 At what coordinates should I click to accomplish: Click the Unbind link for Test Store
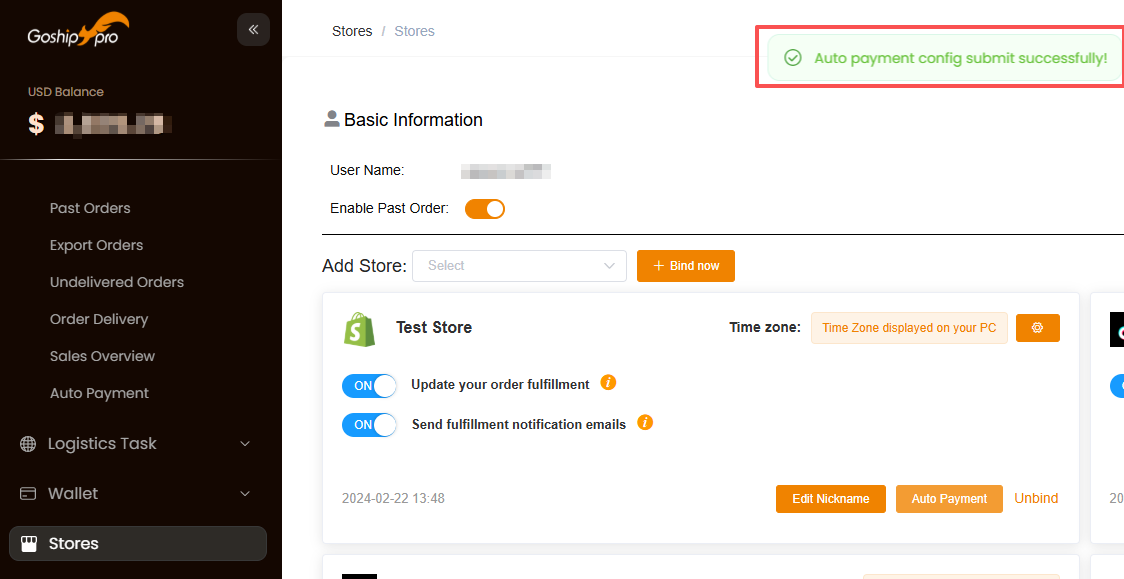(x=1036, y=498)
